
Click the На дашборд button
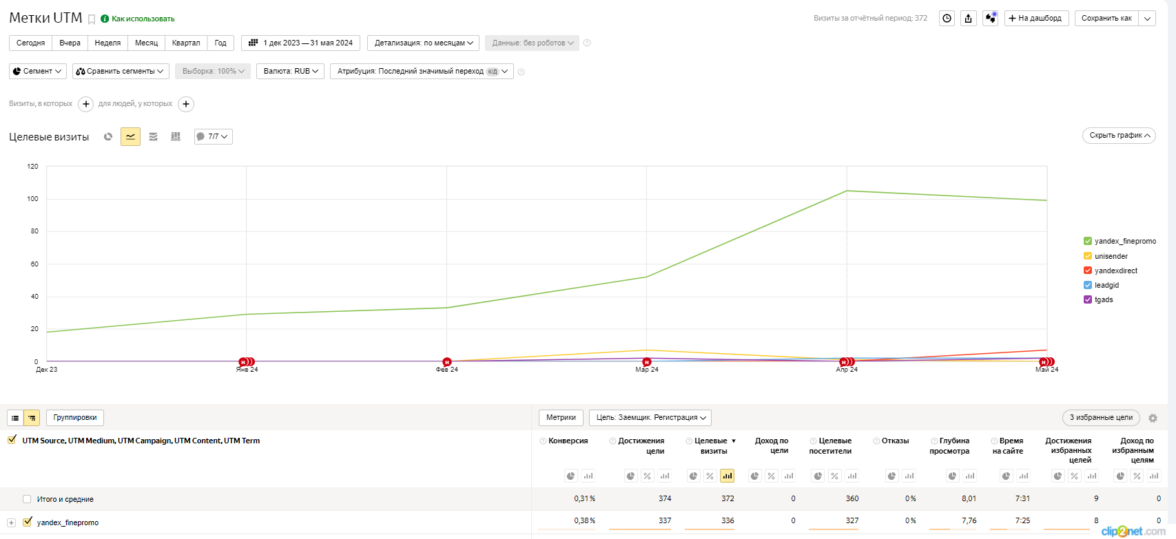(x=1037, y=18)
